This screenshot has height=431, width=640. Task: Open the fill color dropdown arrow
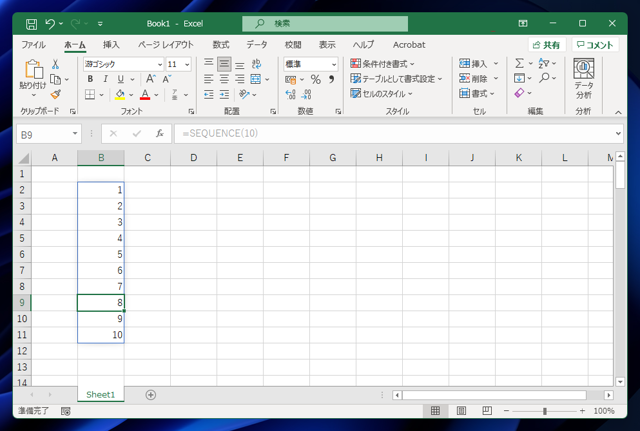(131, 95)
